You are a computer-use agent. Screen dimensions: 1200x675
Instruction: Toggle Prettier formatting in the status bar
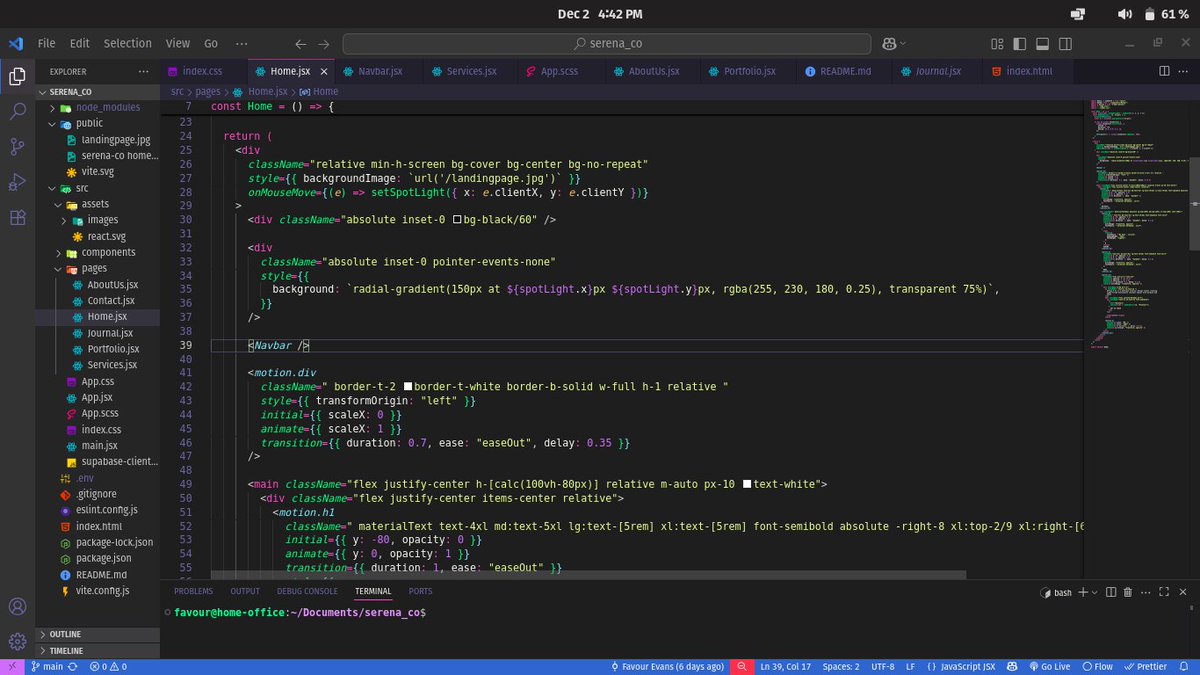click(x=1145, y=666)
